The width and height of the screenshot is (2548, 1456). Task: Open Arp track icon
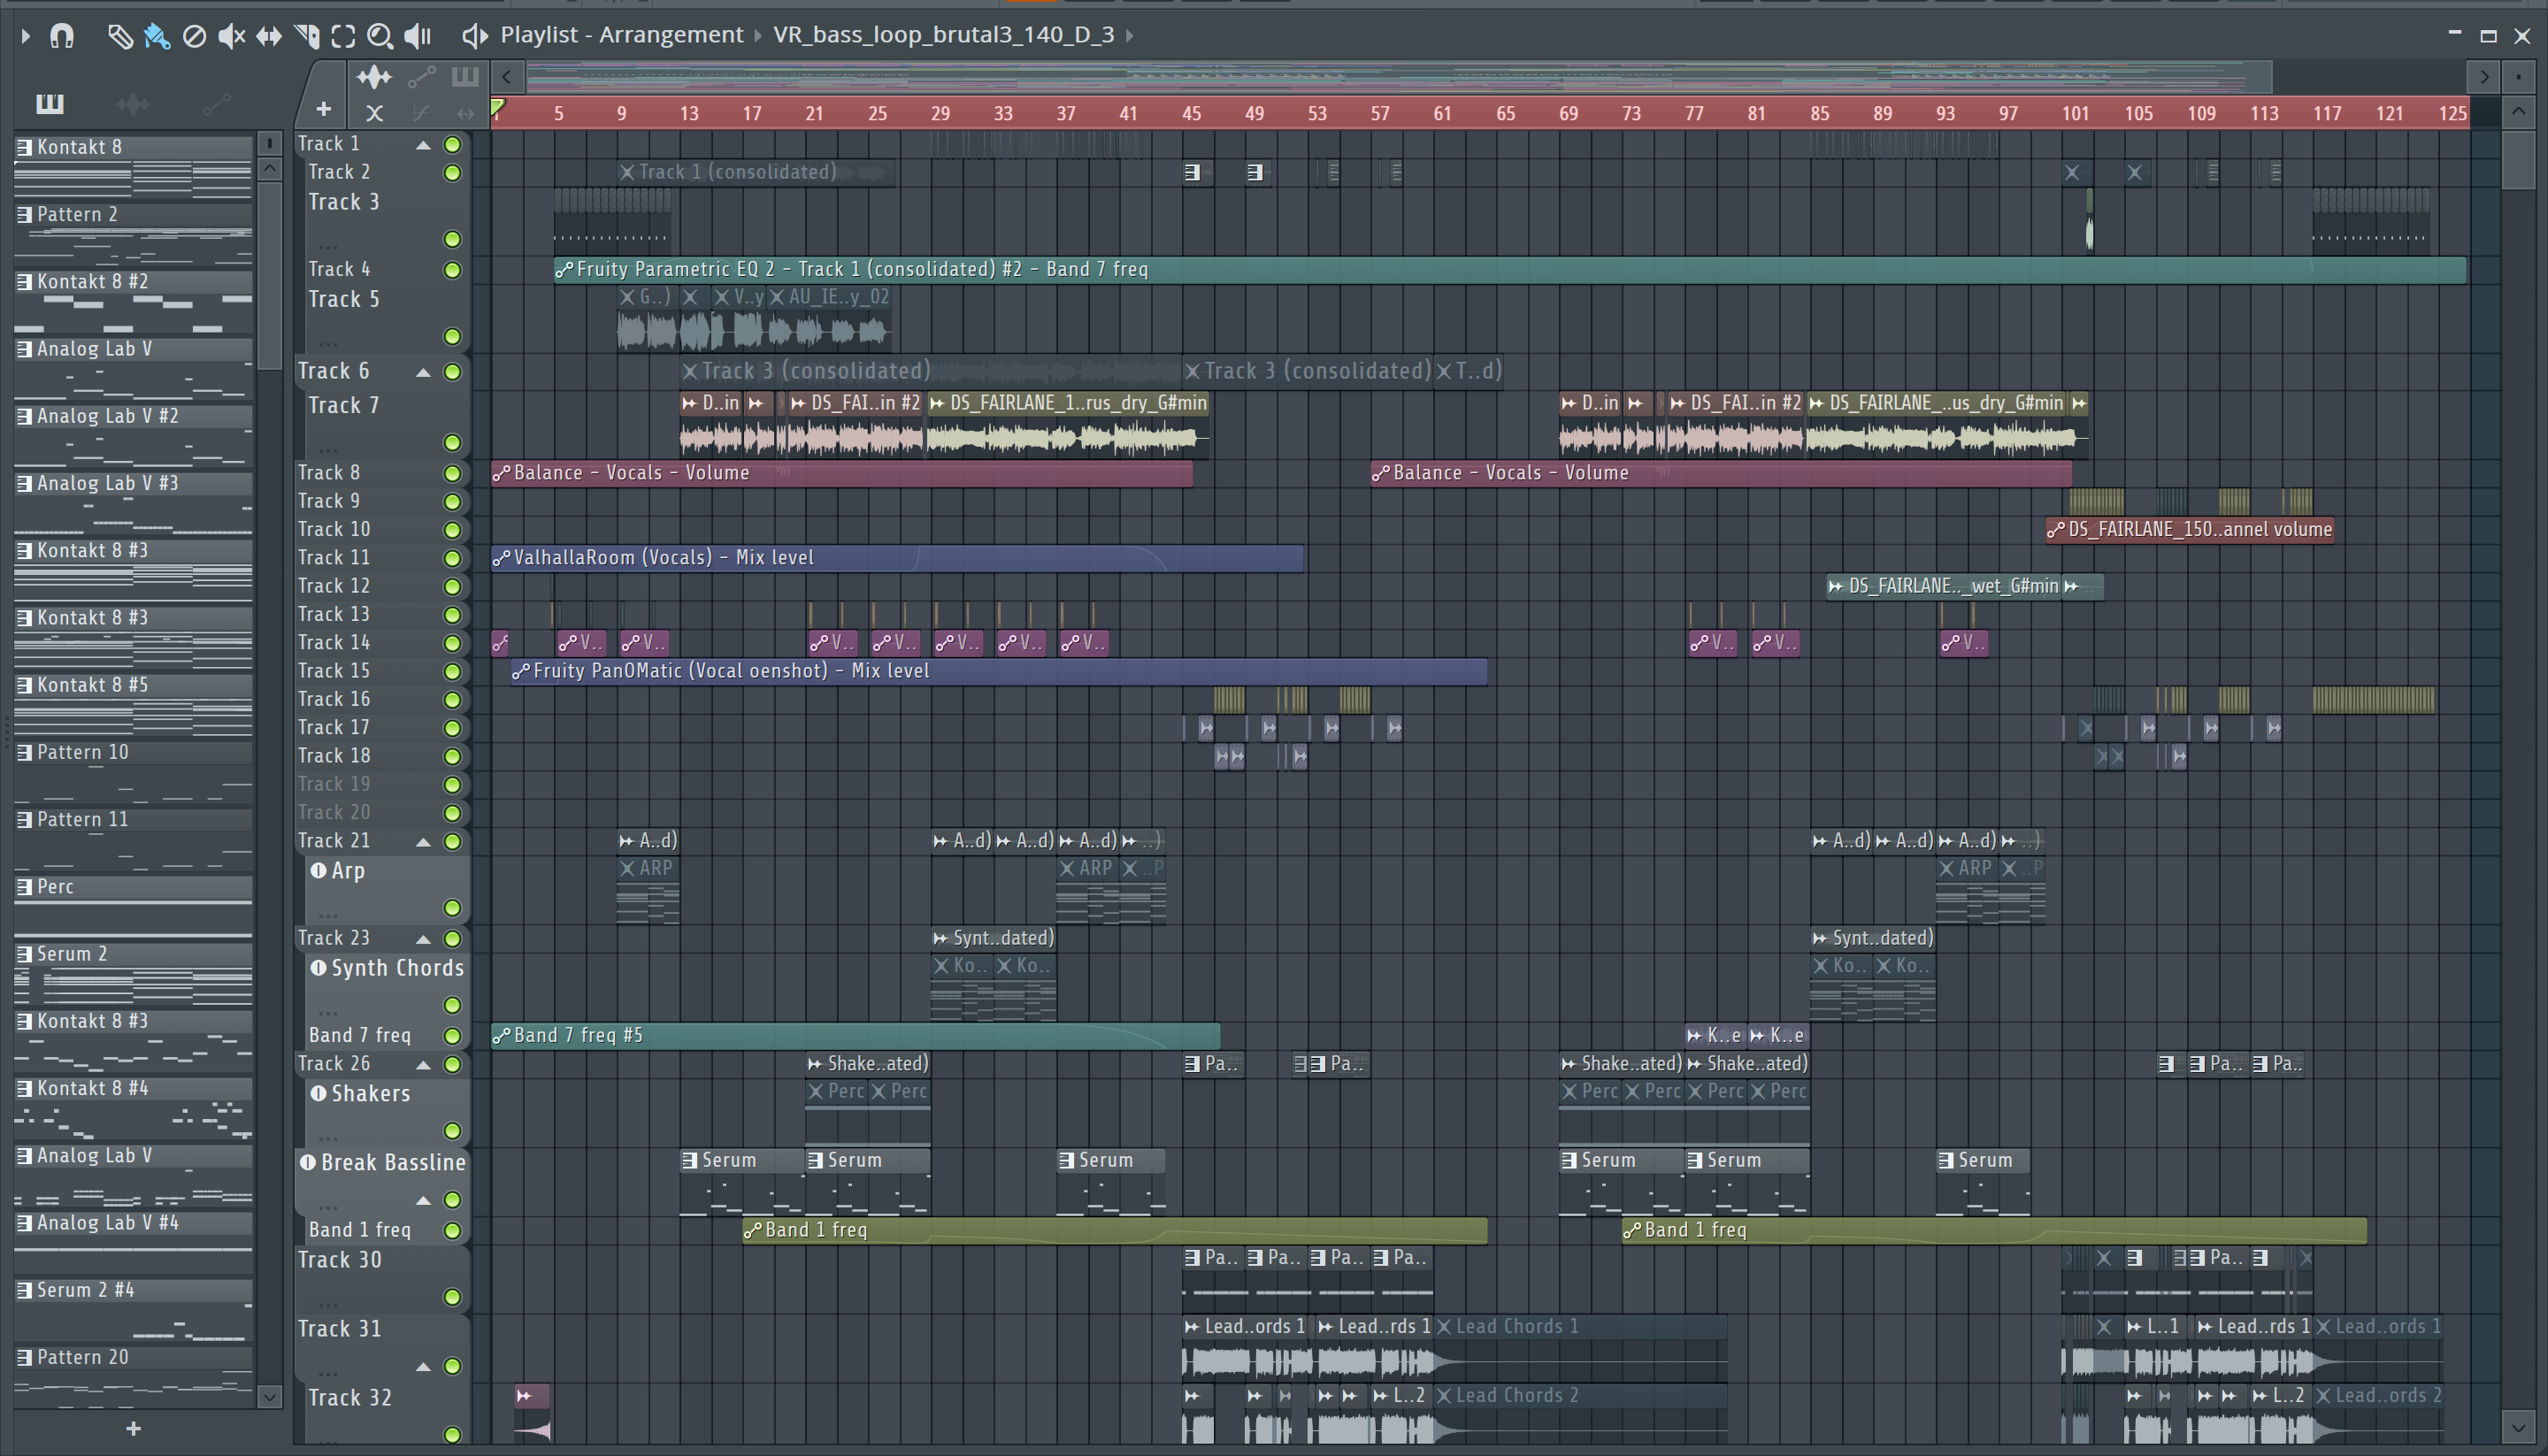318,870
